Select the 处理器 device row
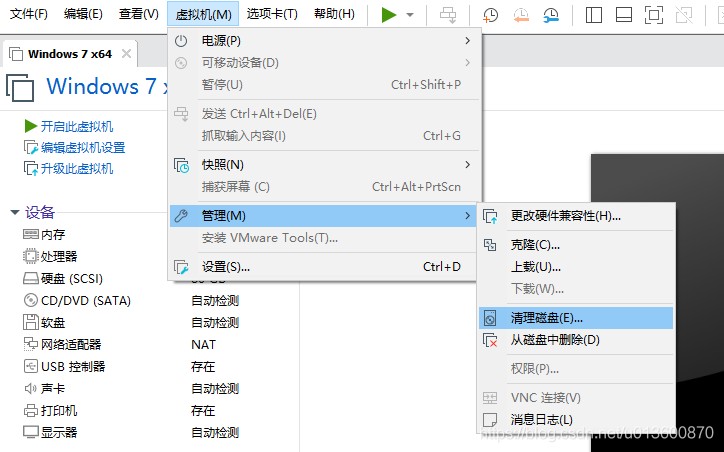724x452 pixels. [x=50, y=256]
